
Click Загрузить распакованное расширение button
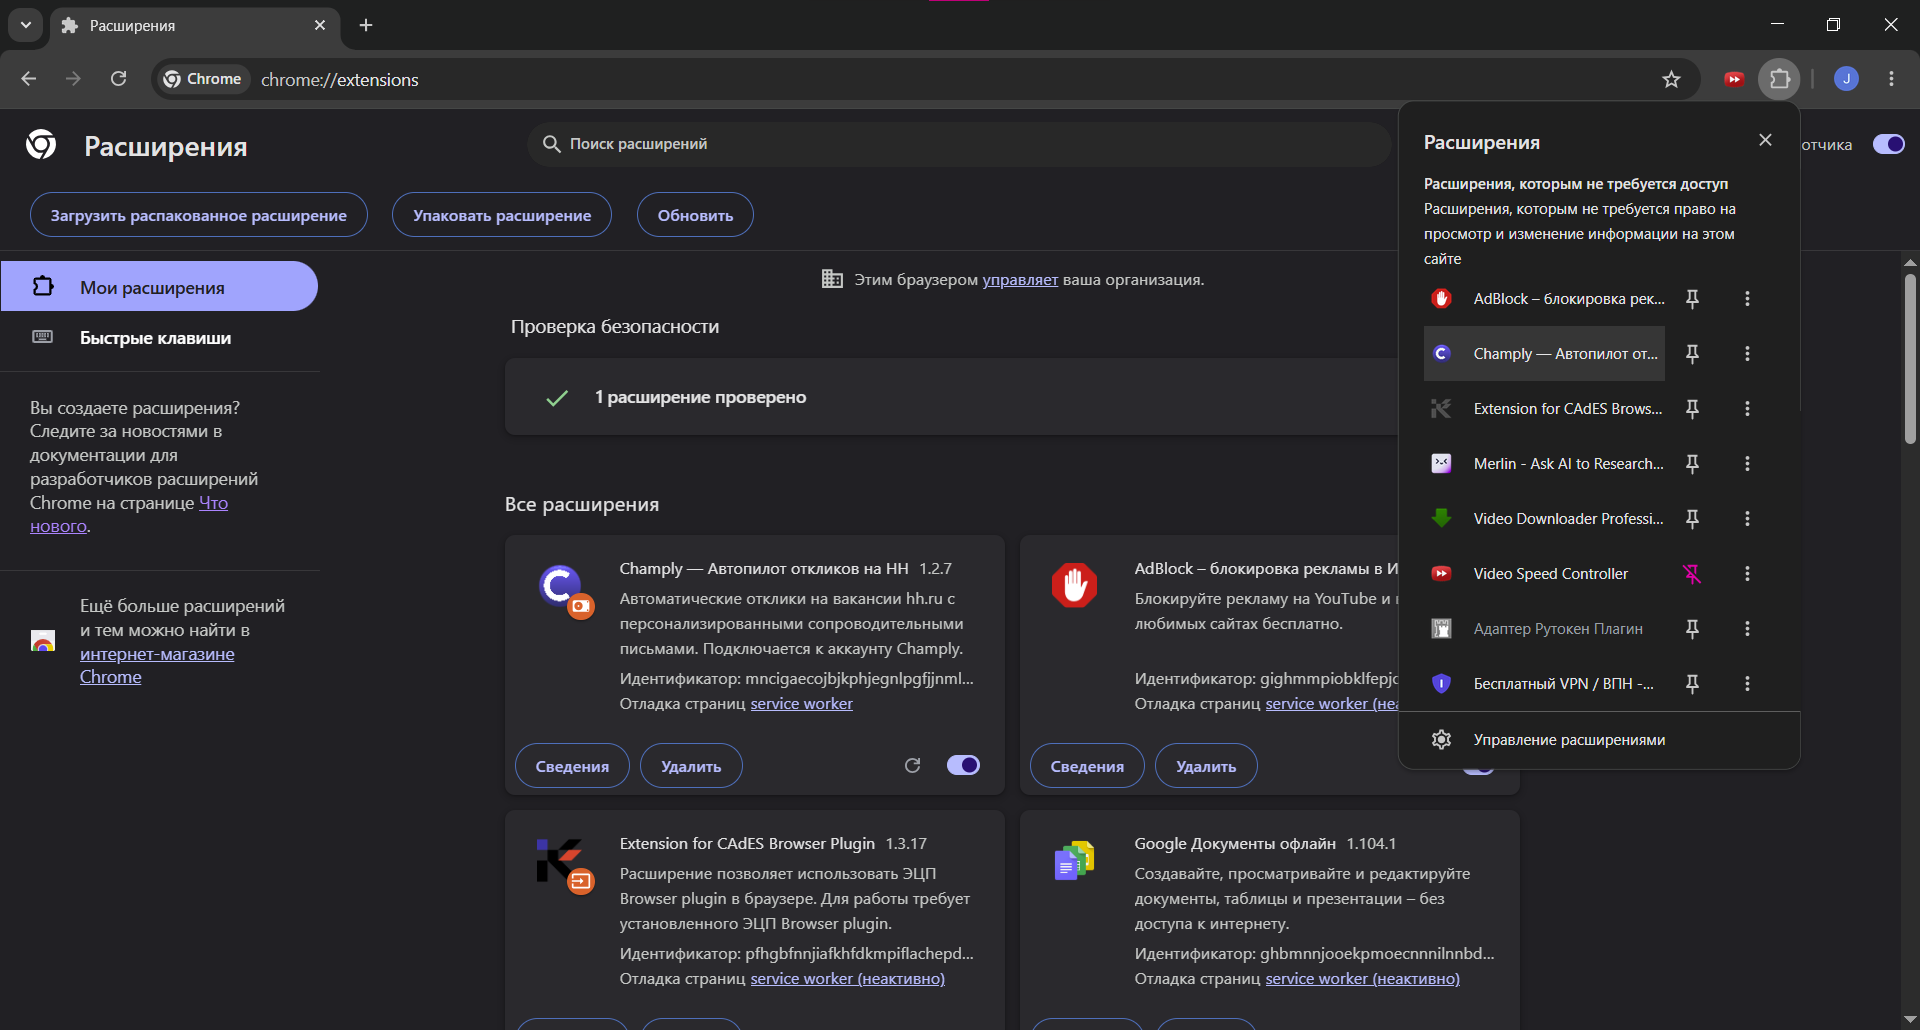[x=199, y=215]
